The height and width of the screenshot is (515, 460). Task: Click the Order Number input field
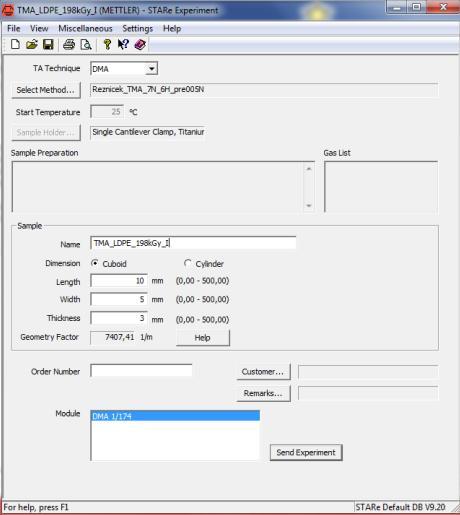141,371
